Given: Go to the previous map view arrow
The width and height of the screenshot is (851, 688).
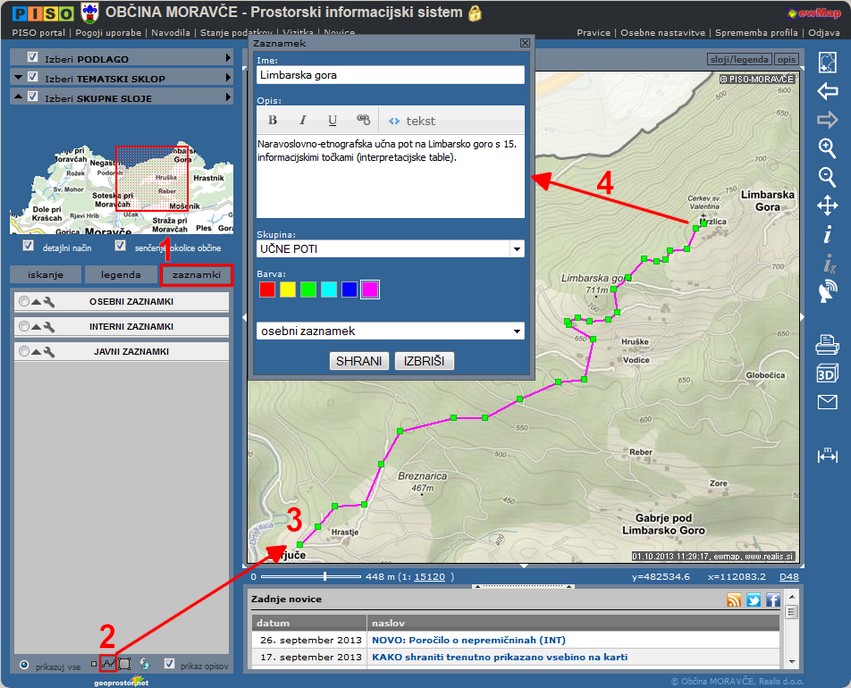Looking at the screenshot, I should [x=827, y=92].
